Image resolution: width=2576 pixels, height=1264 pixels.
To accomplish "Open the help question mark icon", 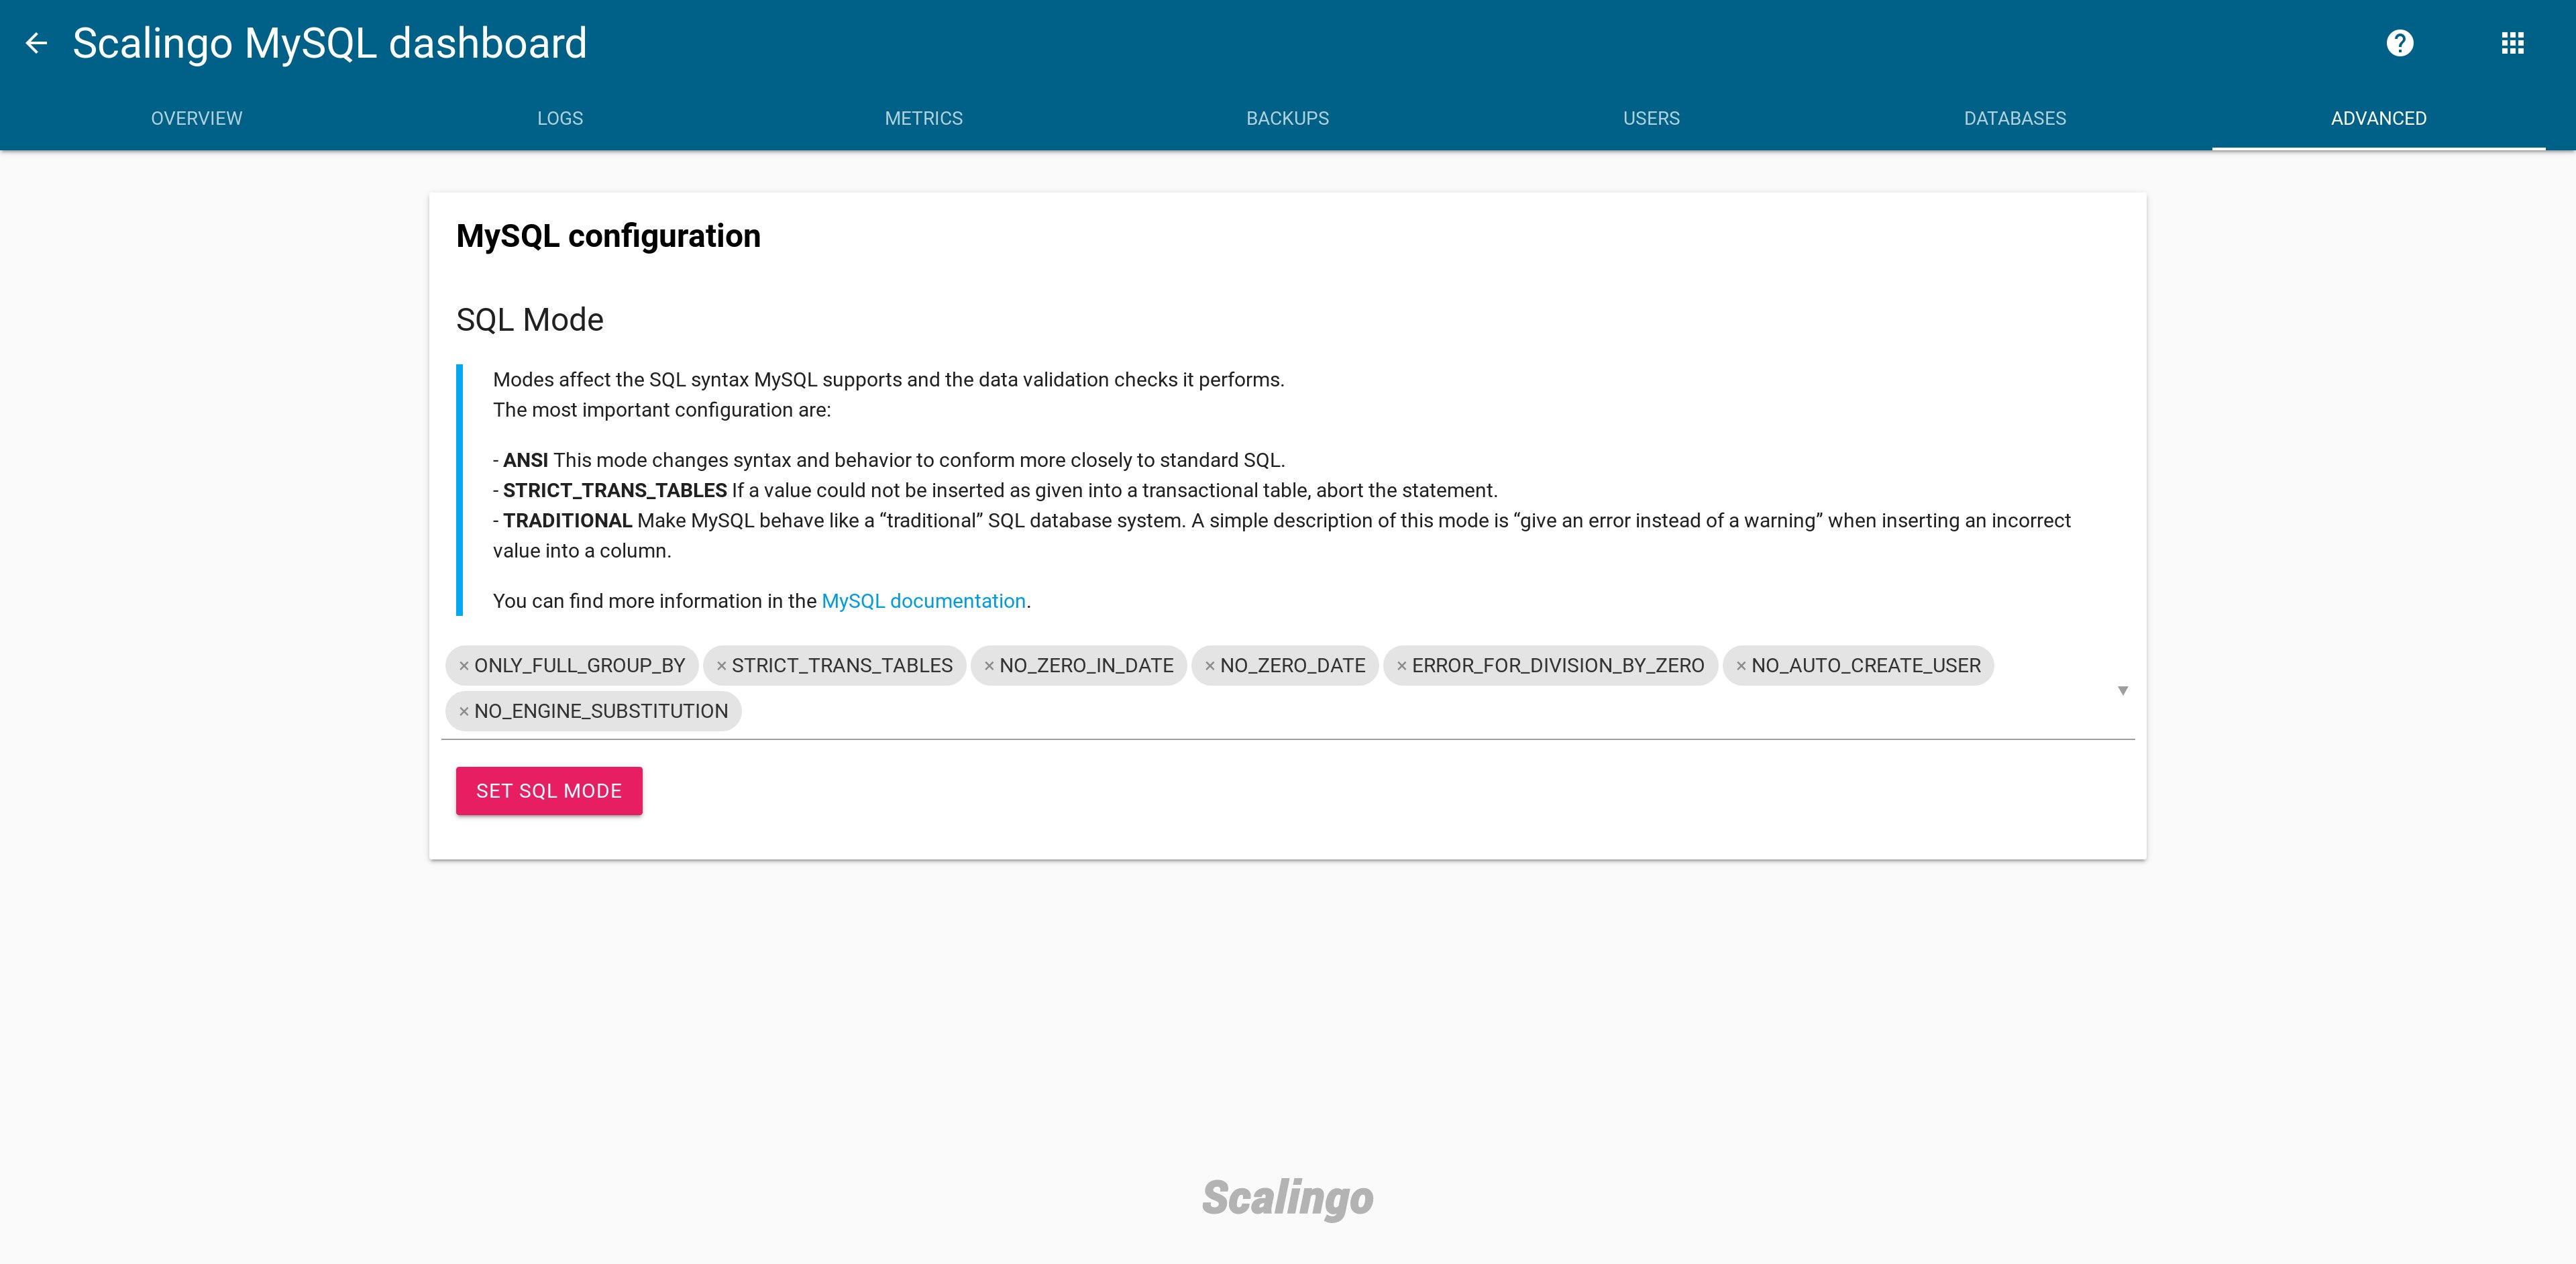I will (x=2400, y=43).
